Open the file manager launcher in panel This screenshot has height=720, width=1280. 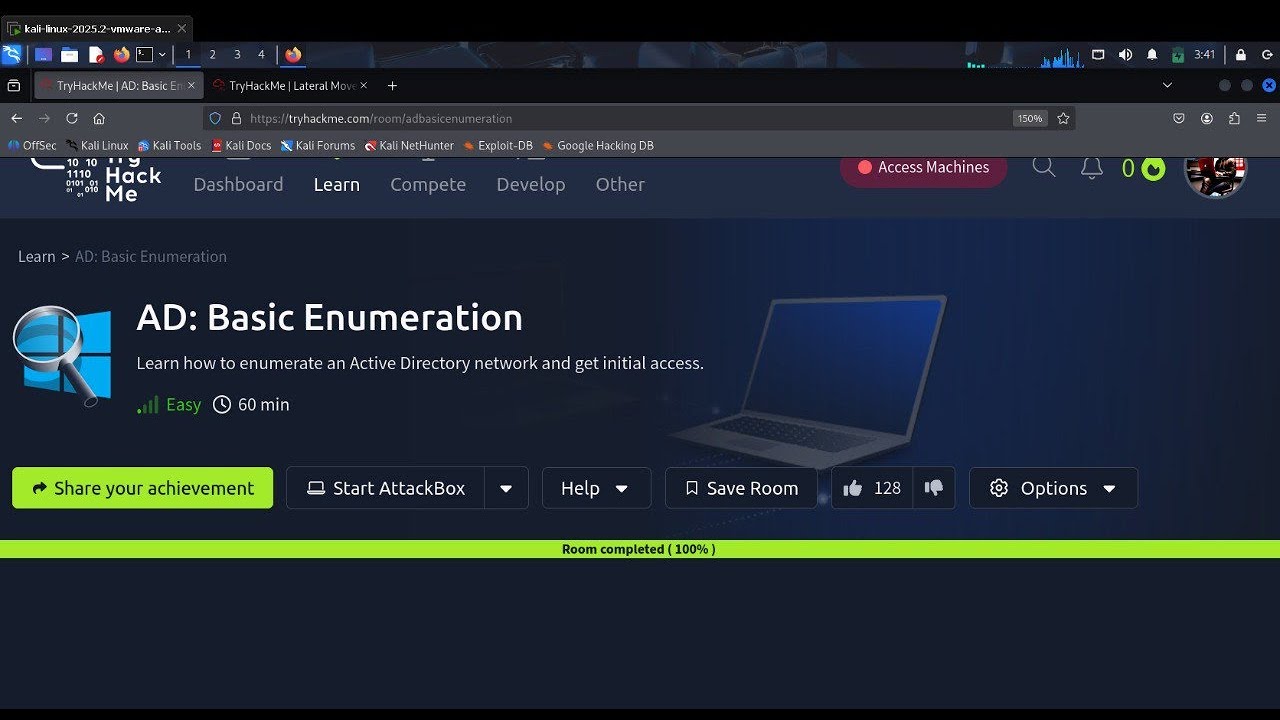tap(69, 55)
